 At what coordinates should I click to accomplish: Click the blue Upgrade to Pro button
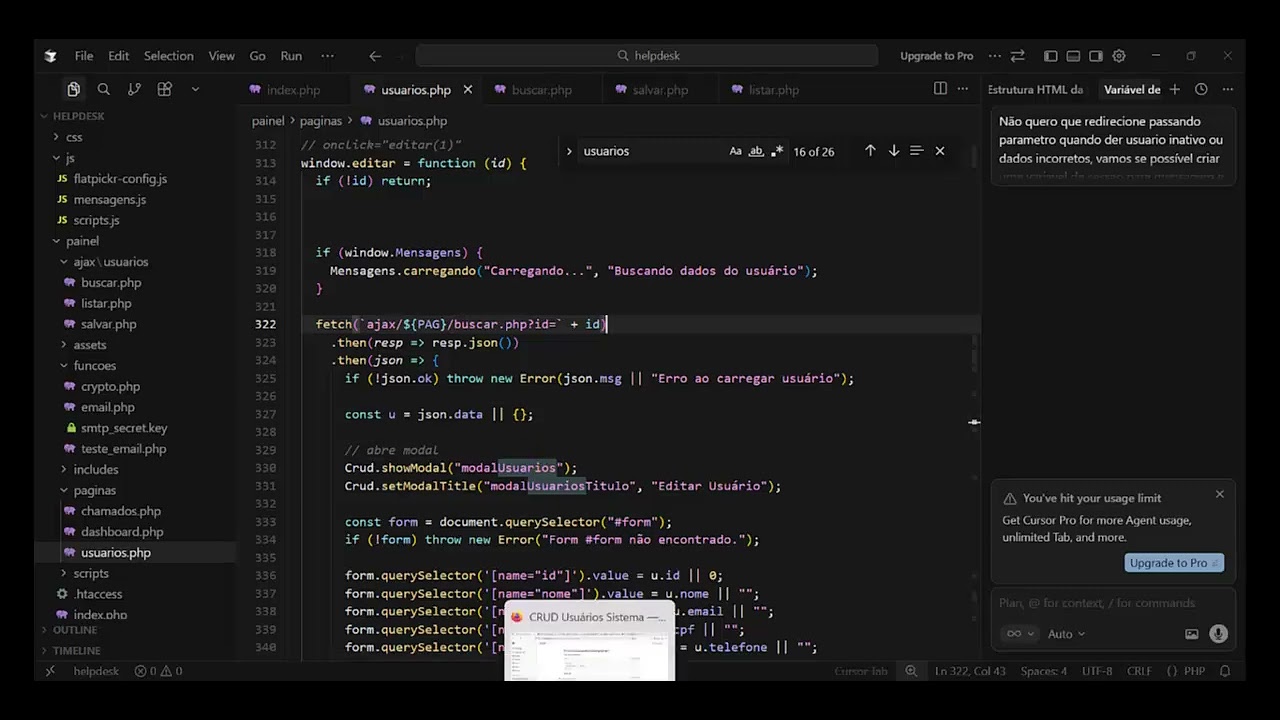click(x=1174, y=563)
